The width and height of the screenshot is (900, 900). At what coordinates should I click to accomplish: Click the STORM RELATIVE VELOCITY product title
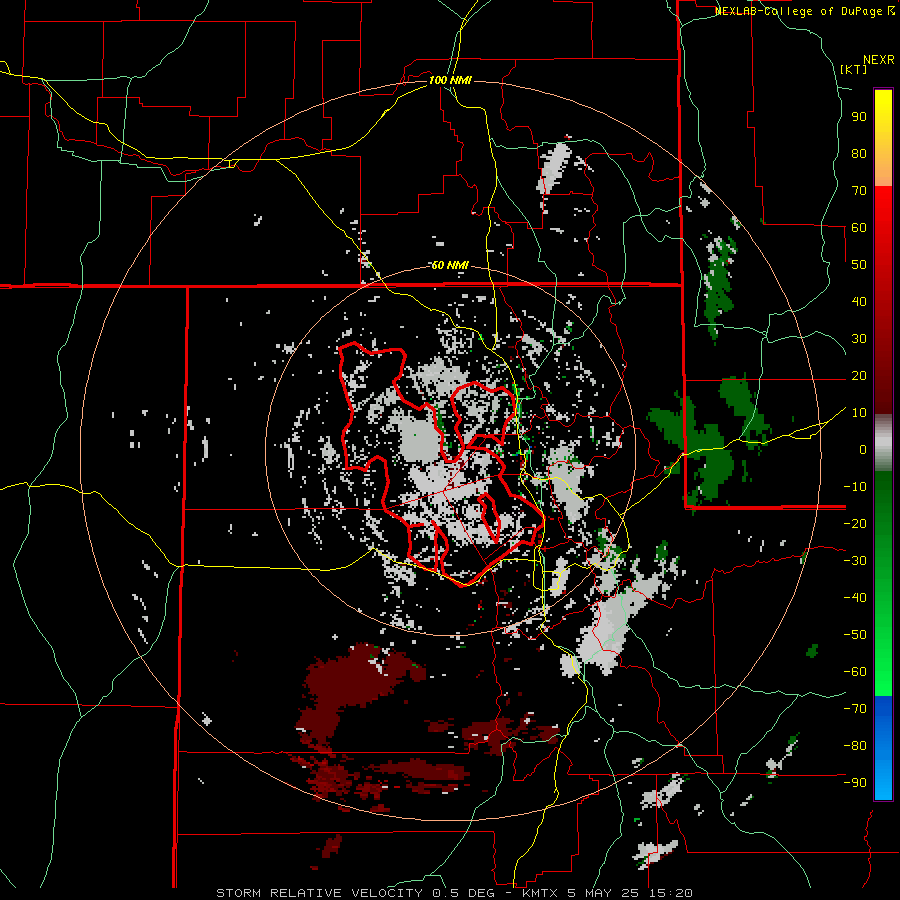click(319, 893)
